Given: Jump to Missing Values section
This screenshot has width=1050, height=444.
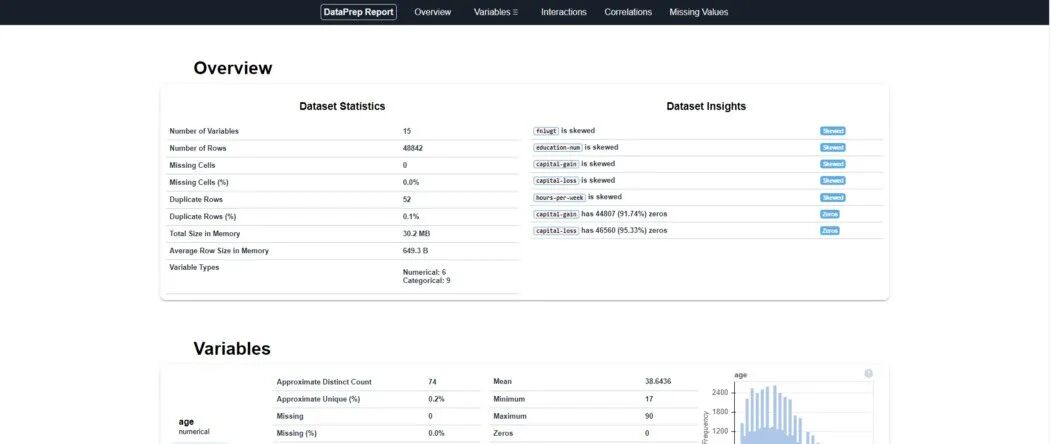Looking at the screenshot, I should point(698,12).
